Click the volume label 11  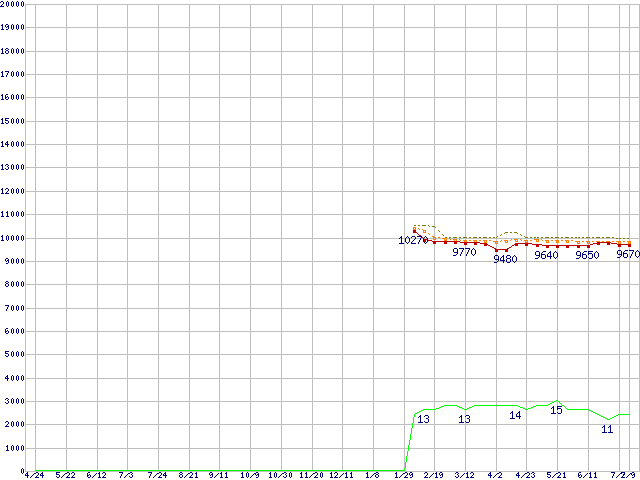point(607,429)
